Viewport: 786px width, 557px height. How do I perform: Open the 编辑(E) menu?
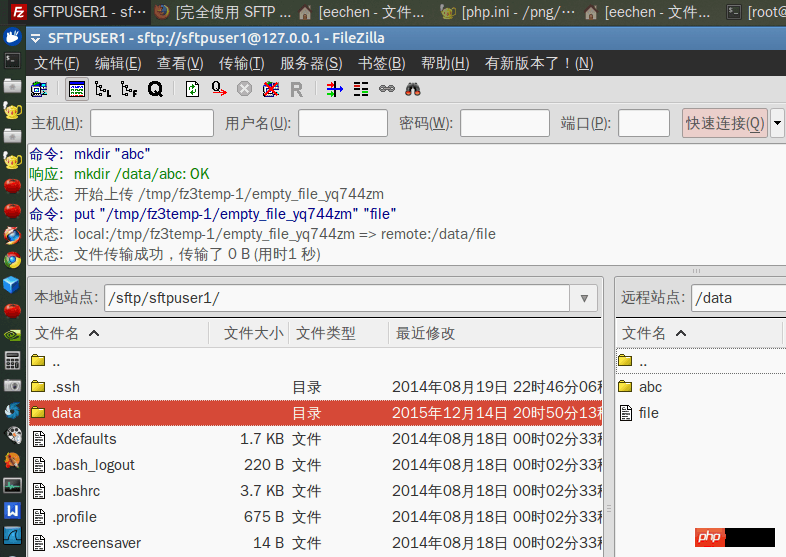coord(118,63)
